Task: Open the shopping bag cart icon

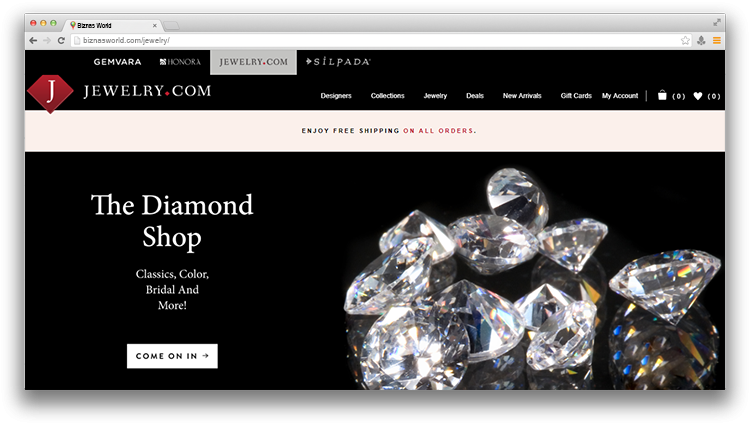Action: 662,95
